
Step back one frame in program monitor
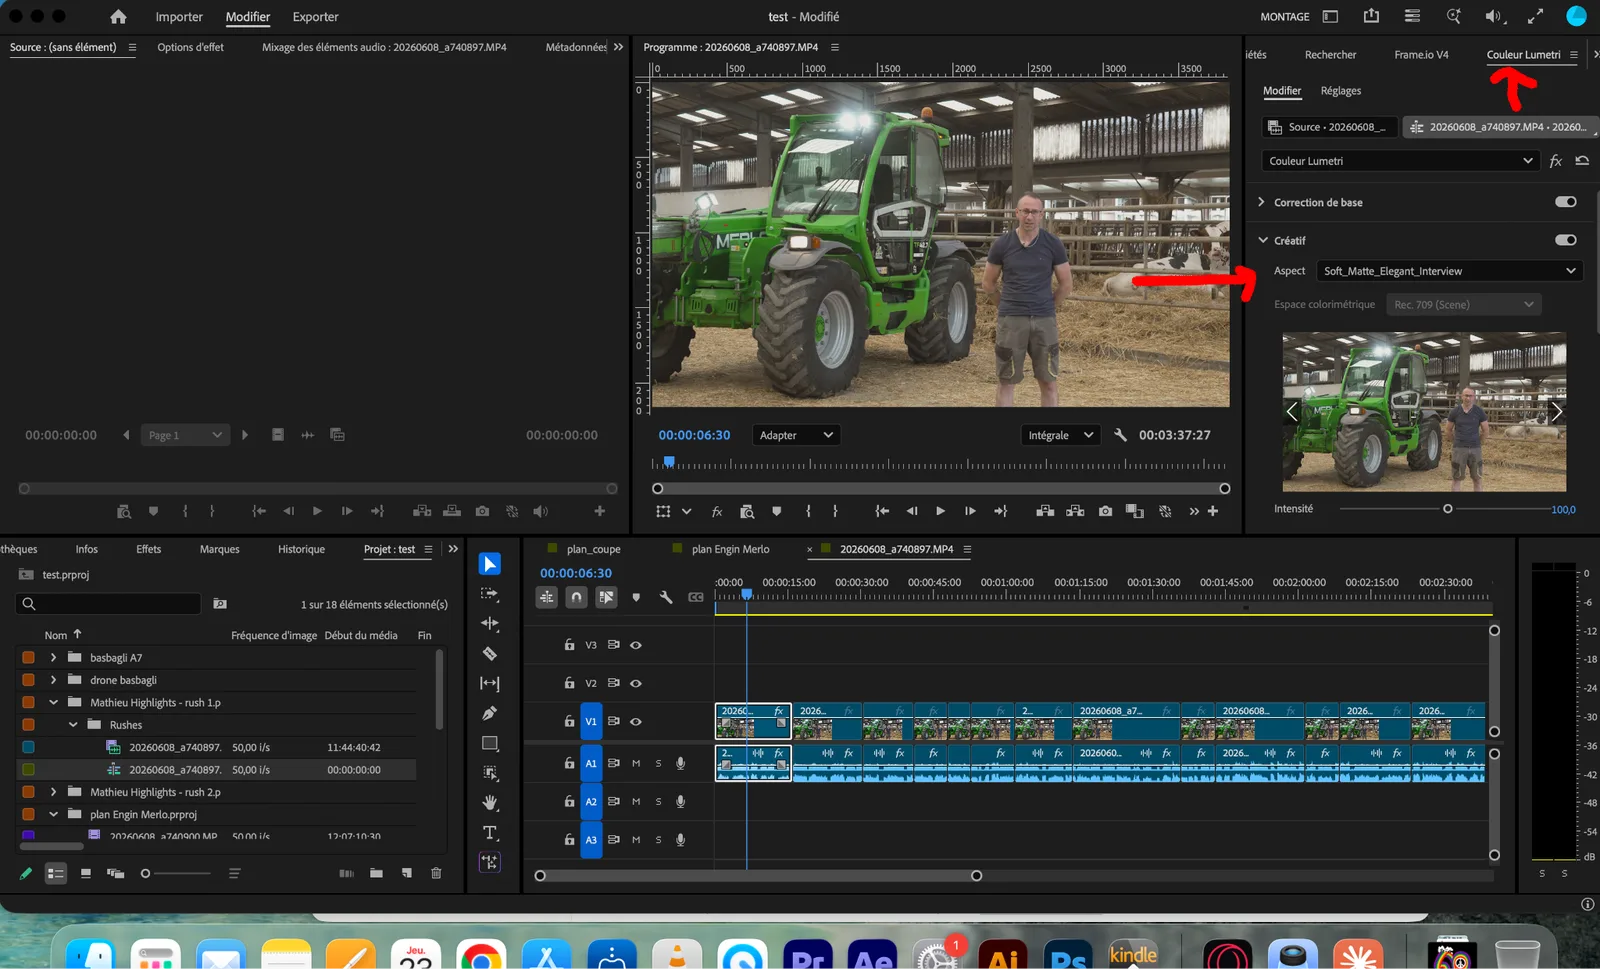(x=911, y=511)
